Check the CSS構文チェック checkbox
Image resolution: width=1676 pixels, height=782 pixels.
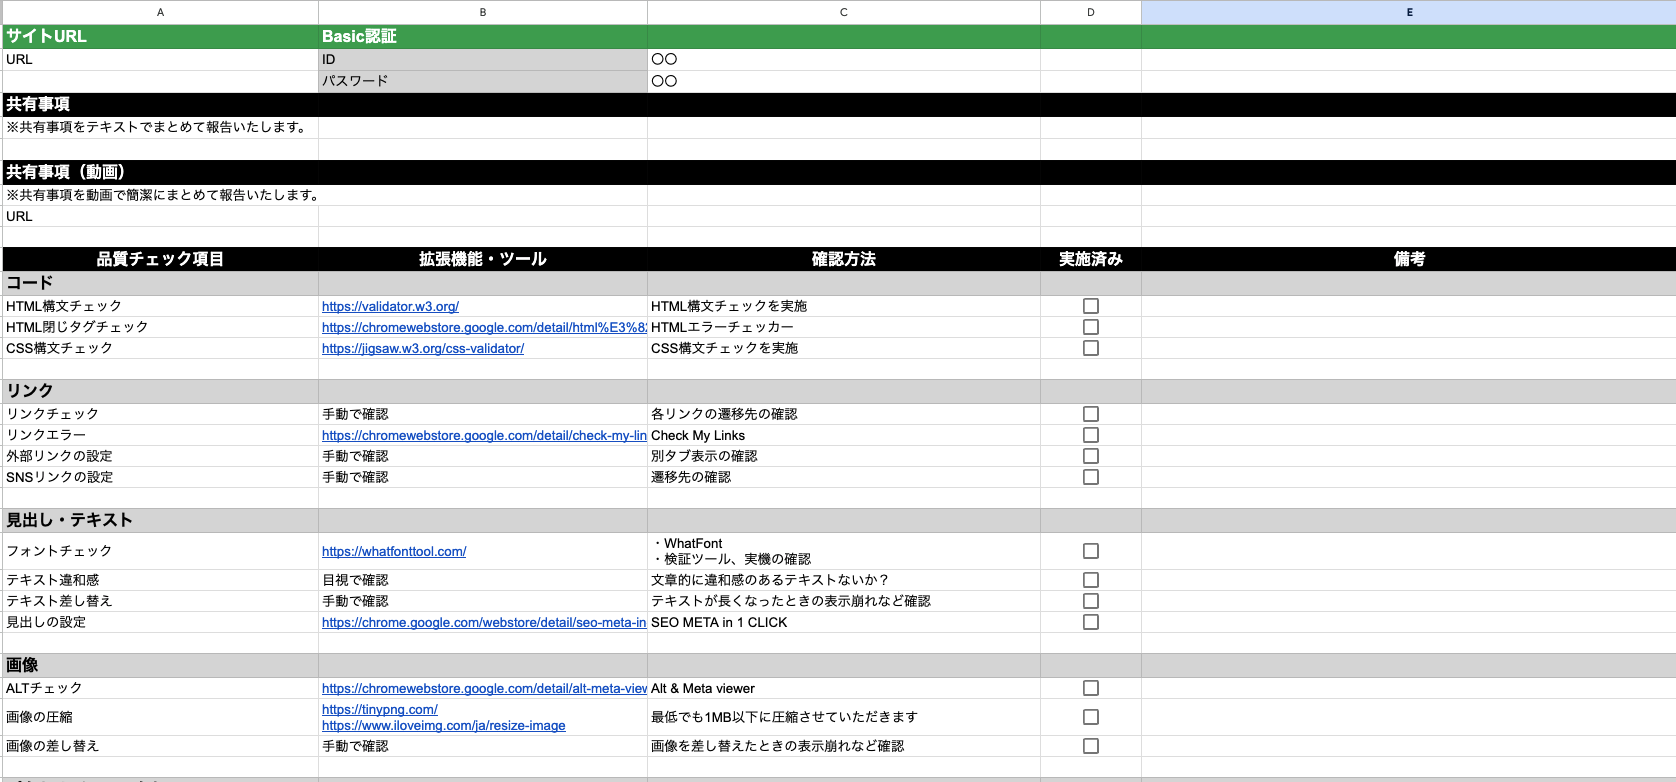click(x=1091, y=348)
